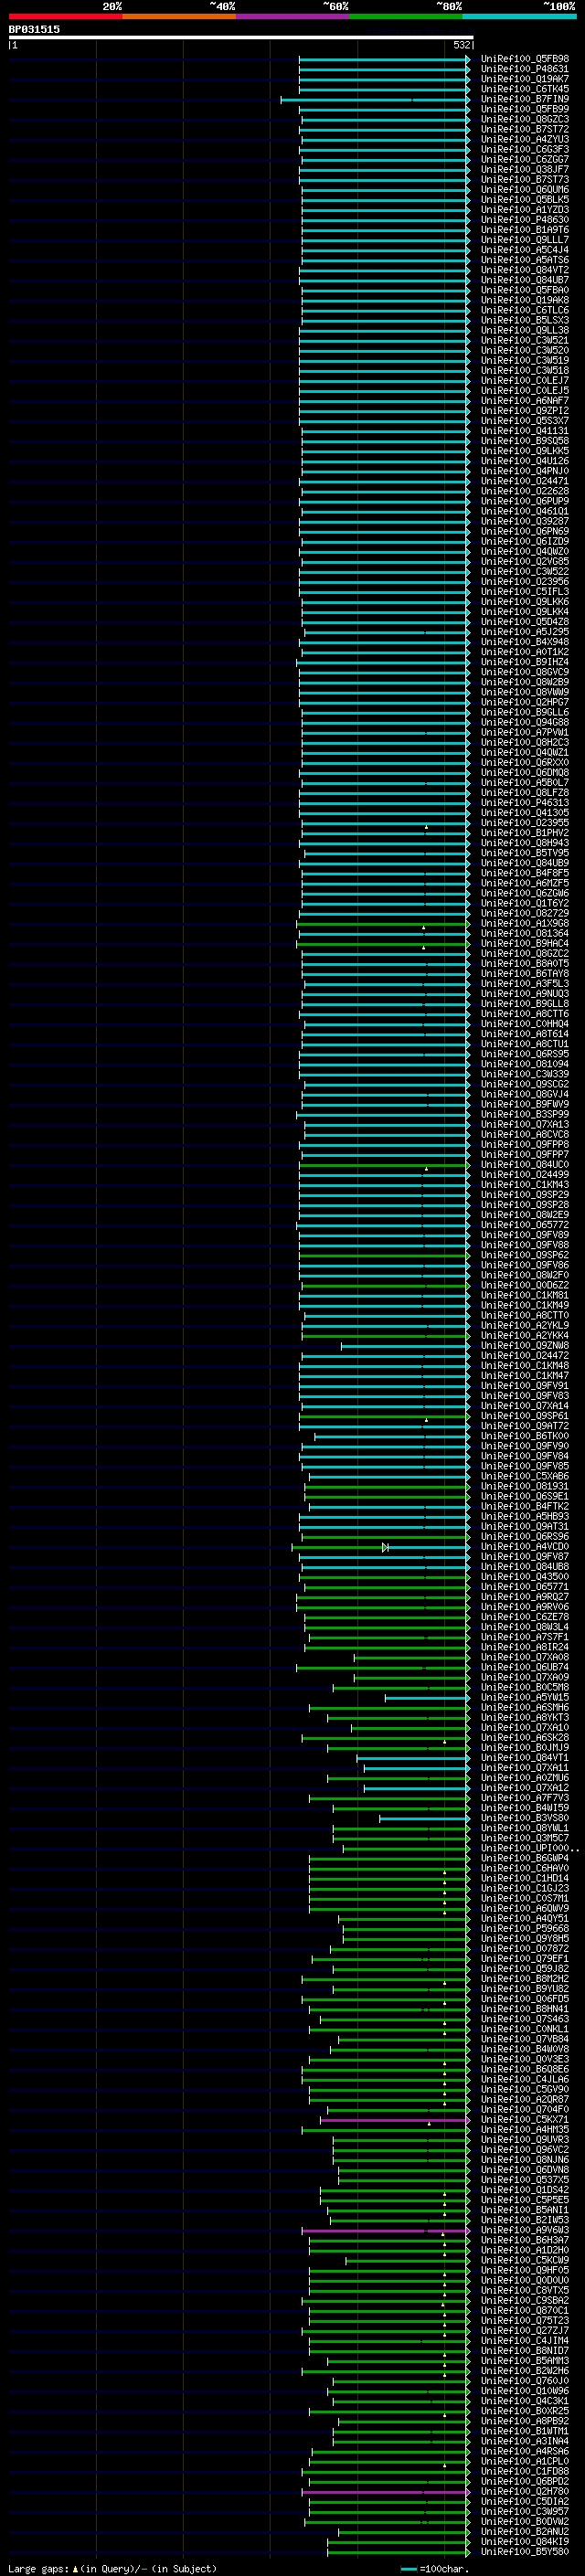Select hit UniRef100_B0JMJ9
The width and height of the screenshot is (585, 2576).
tap(525, 1748)
